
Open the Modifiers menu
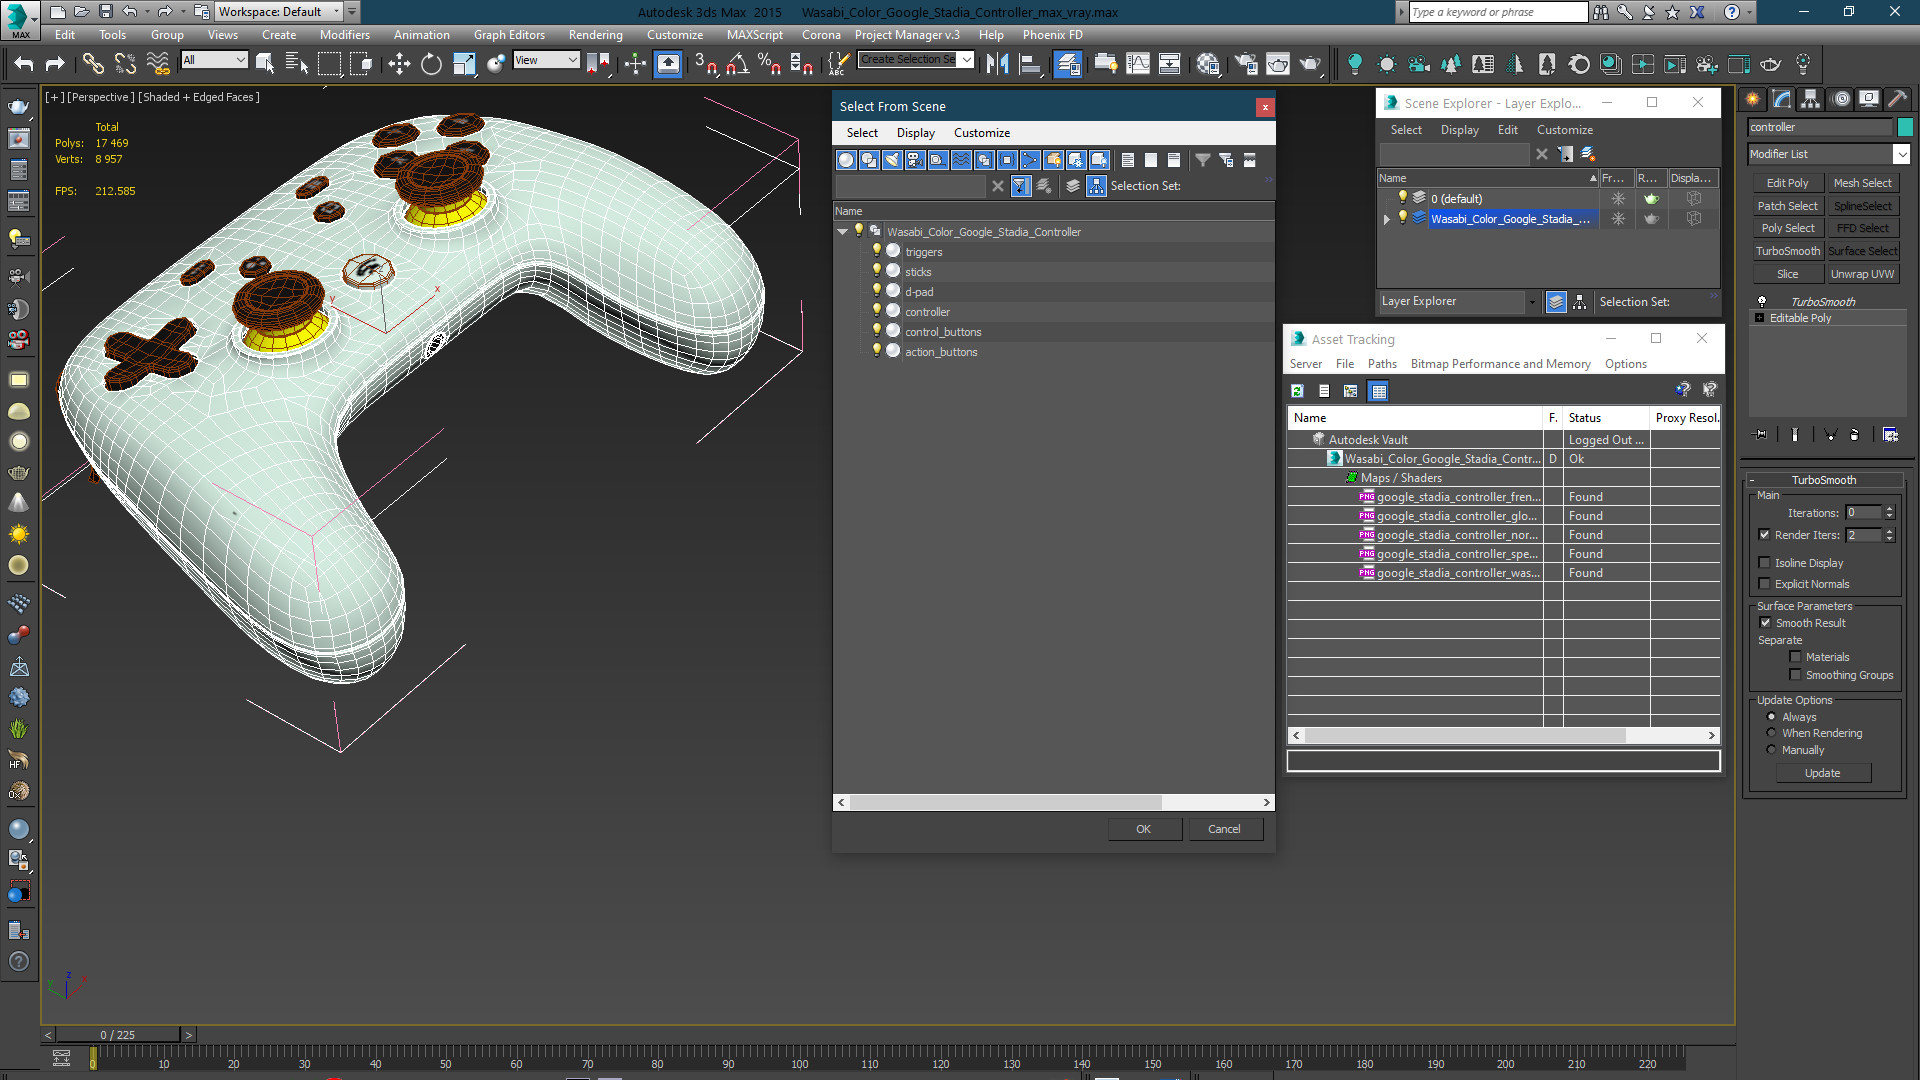pyautogui.click(x=344, y=35)
